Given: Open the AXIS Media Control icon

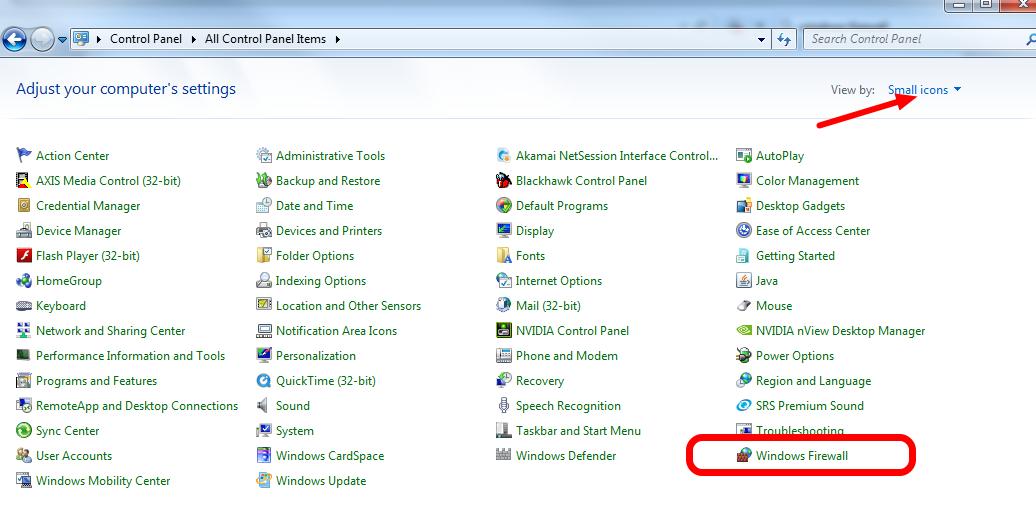Looking at the screenshot, I should 24,180.
